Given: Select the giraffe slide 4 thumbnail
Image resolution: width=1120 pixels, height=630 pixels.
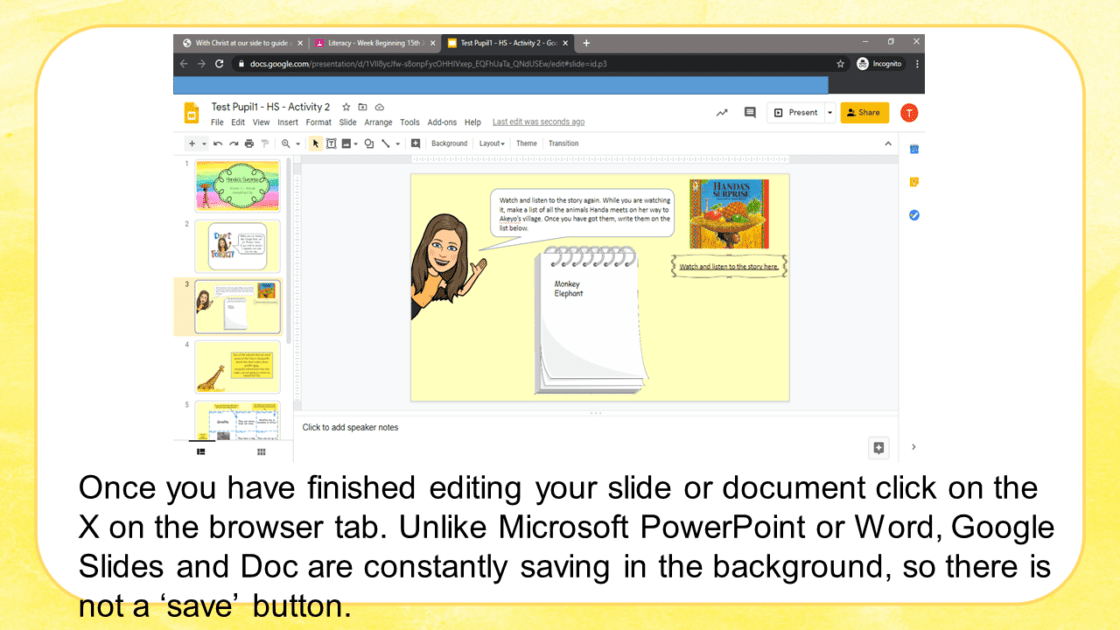Looking at the screenshot, I should click(x=237, y=367).
